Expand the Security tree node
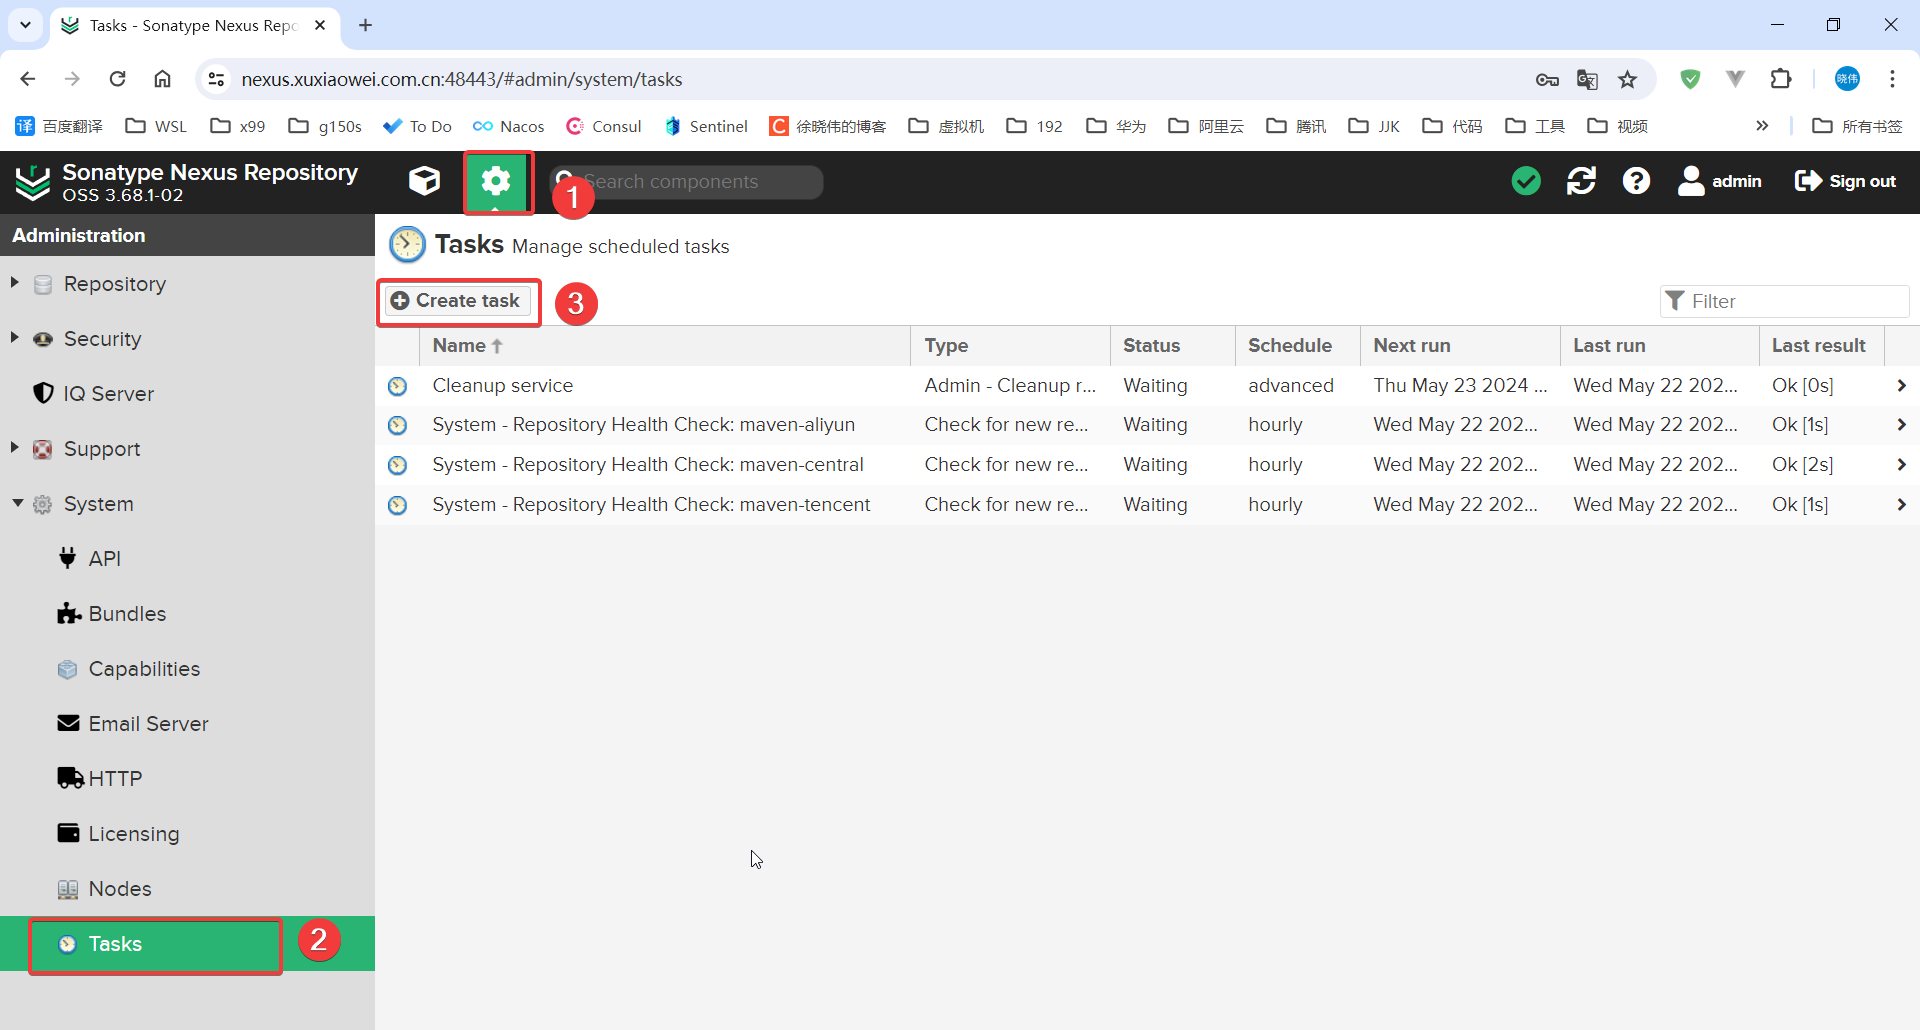 [x=15, y=338]
